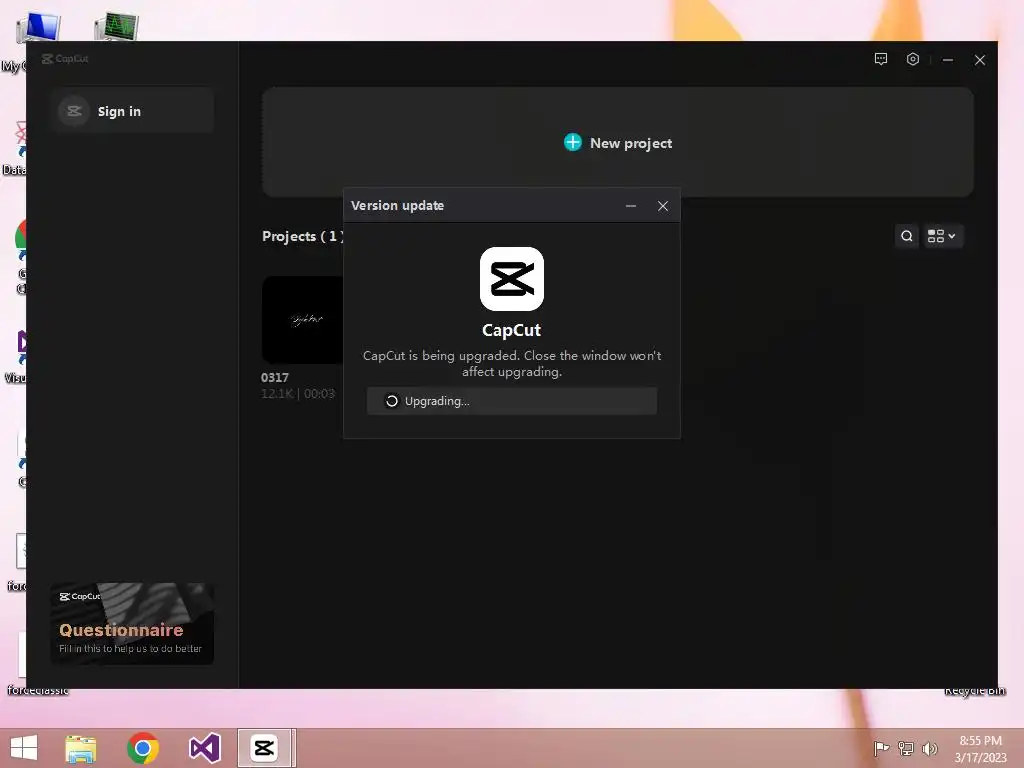Screen dimensions: 1024x768
Task: Click the second desktop monitor icon at top
Action: [x=116, y=27]
